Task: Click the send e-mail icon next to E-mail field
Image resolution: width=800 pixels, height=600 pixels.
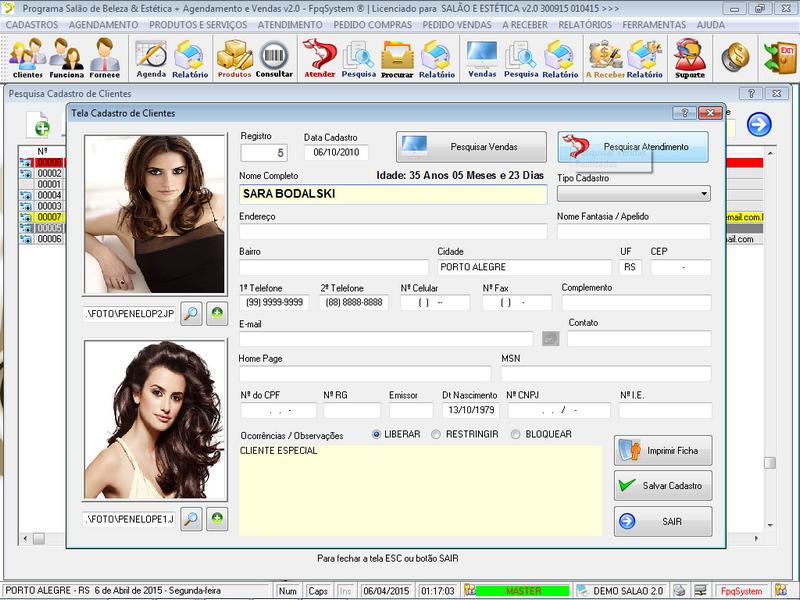Action: click(550, 338)
